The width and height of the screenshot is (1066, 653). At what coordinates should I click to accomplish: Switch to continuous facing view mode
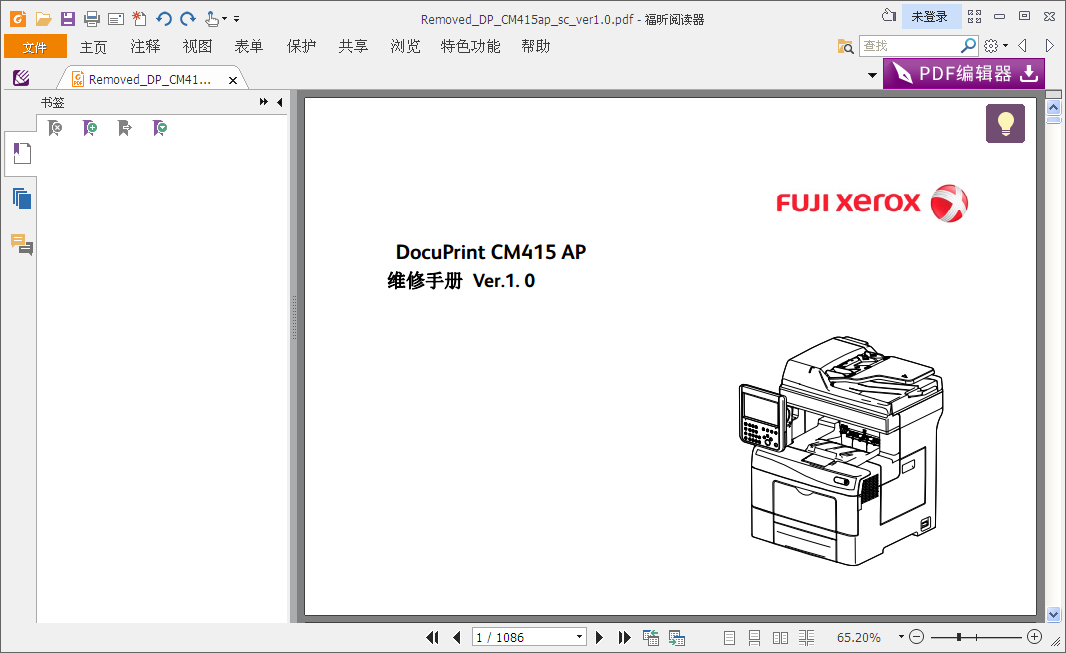click(806, 637)
